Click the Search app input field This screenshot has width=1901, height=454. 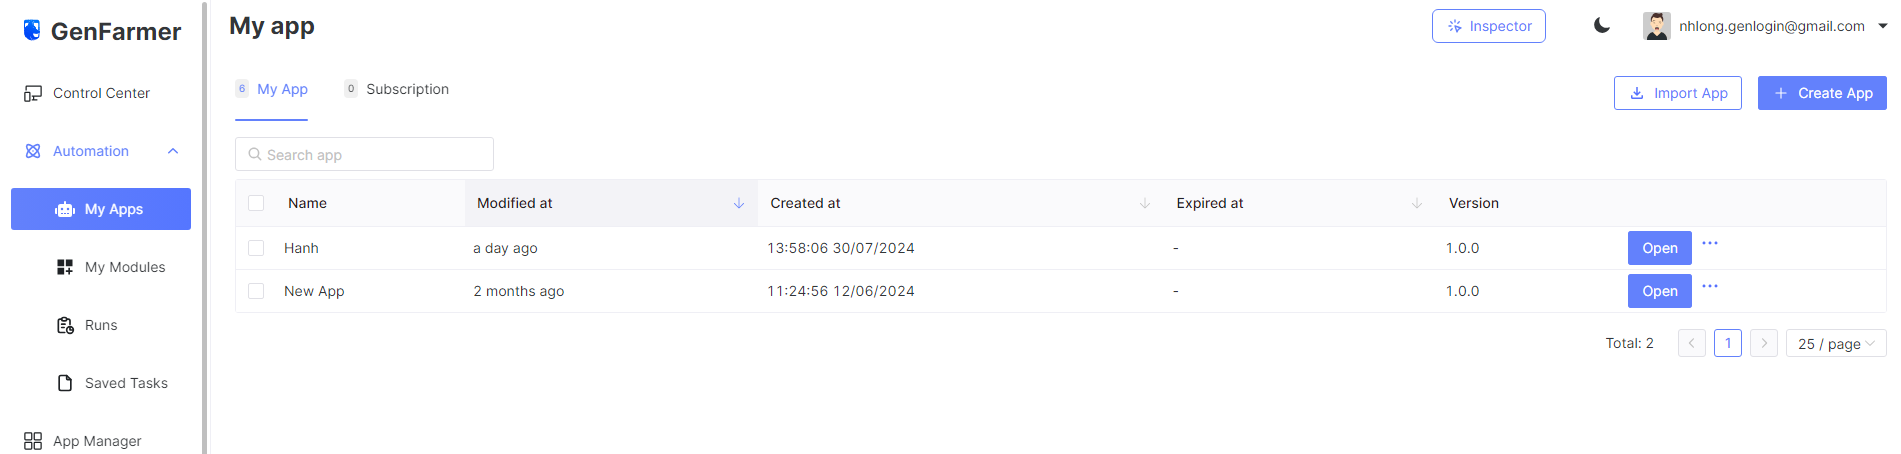[x=365, y=155]
